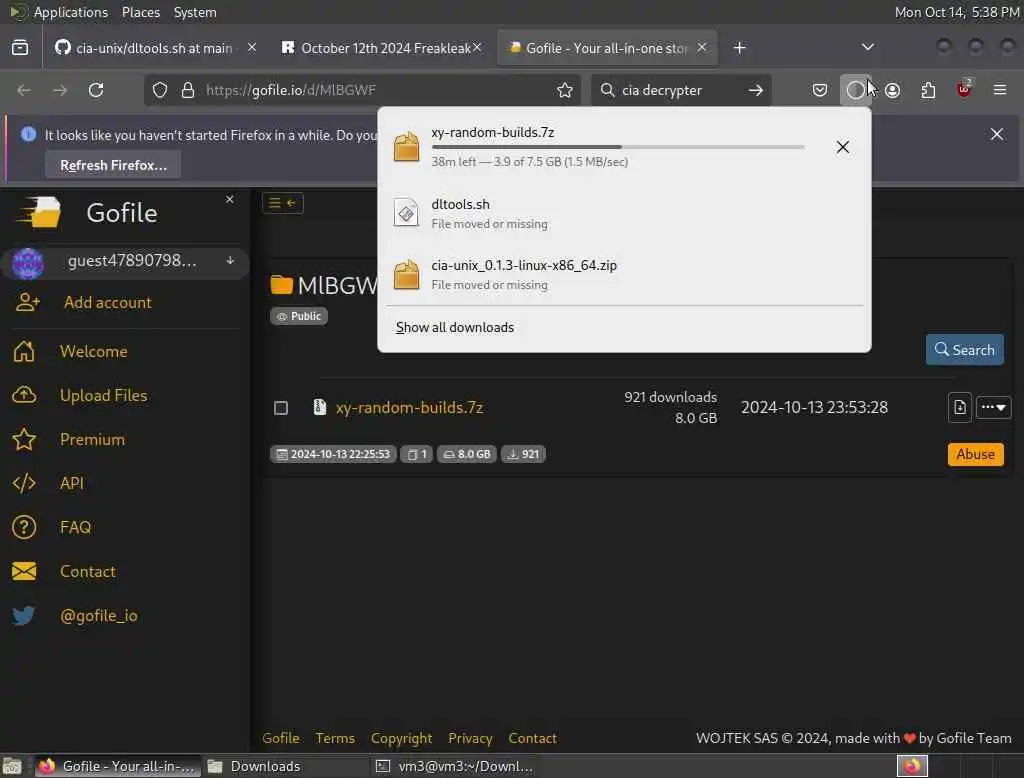Expand the list all tabs chevron
1024x778 pixels.
coord(867,47)
